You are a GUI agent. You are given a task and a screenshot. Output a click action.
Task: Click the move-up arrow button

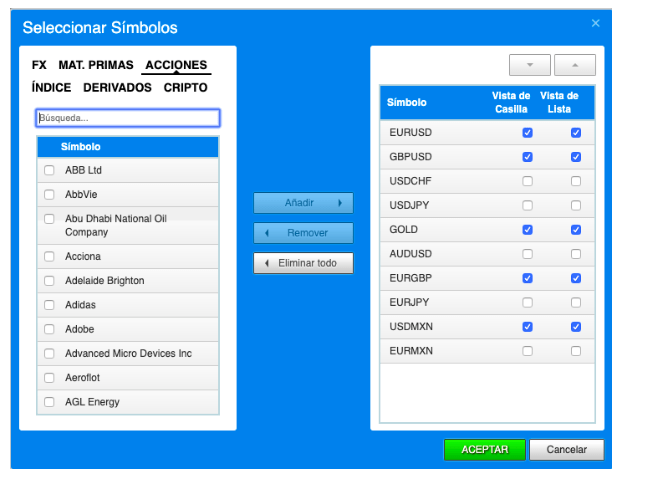click(x=575, y=65)
